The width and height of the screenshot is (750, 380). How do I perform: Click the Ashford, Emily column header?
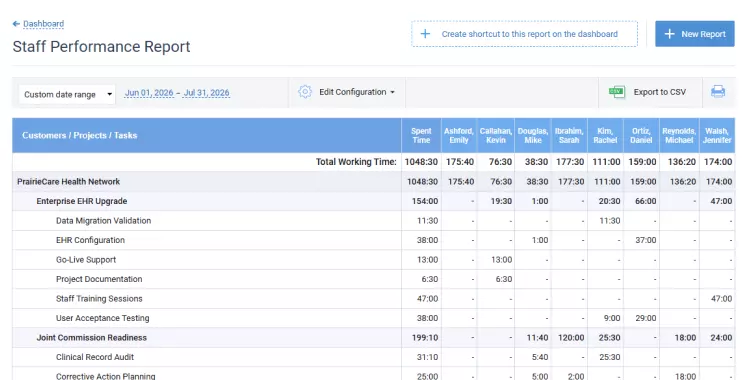coord(459,135)
